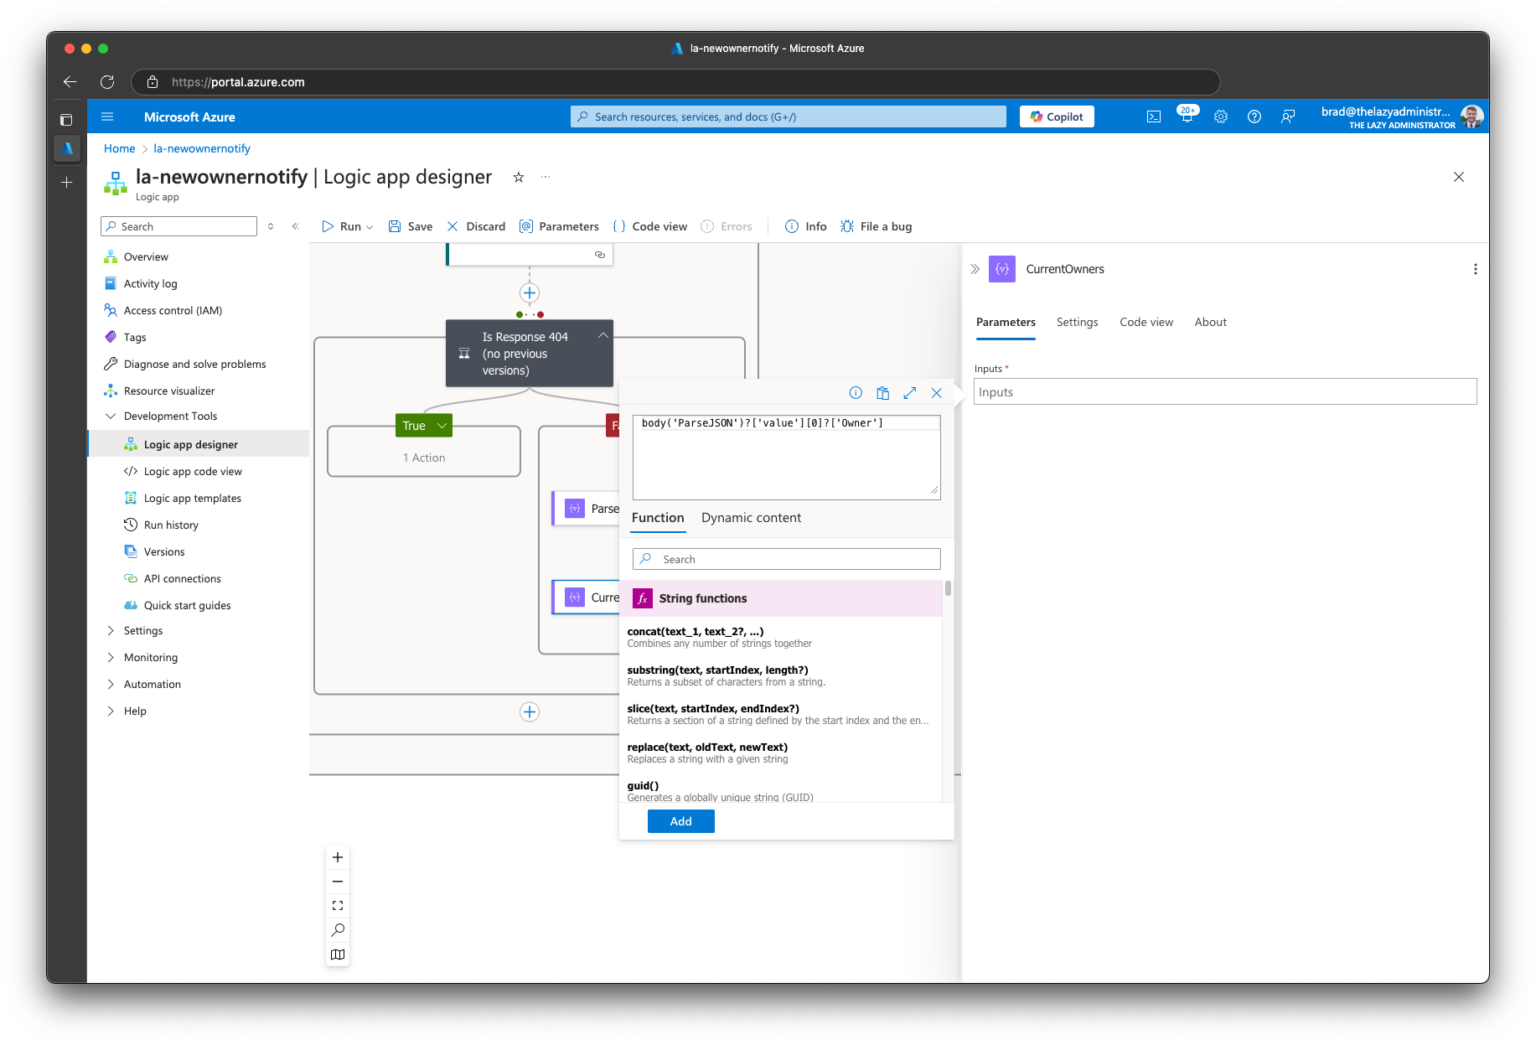Switch to the Settings tab in CurrentOwners
The width and height of the screenshot is (1536, 1045).
pyautogui.click(x=1077, y=322)
